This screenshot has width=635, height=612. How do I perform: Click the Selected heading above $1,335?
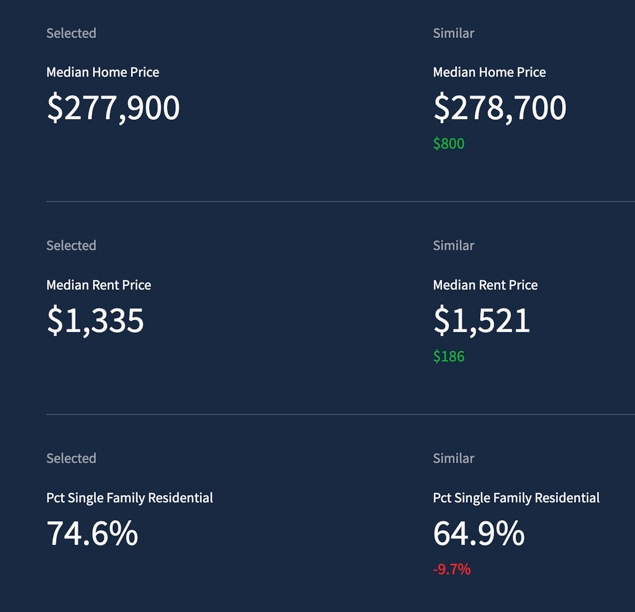click(x=71, y=246)
